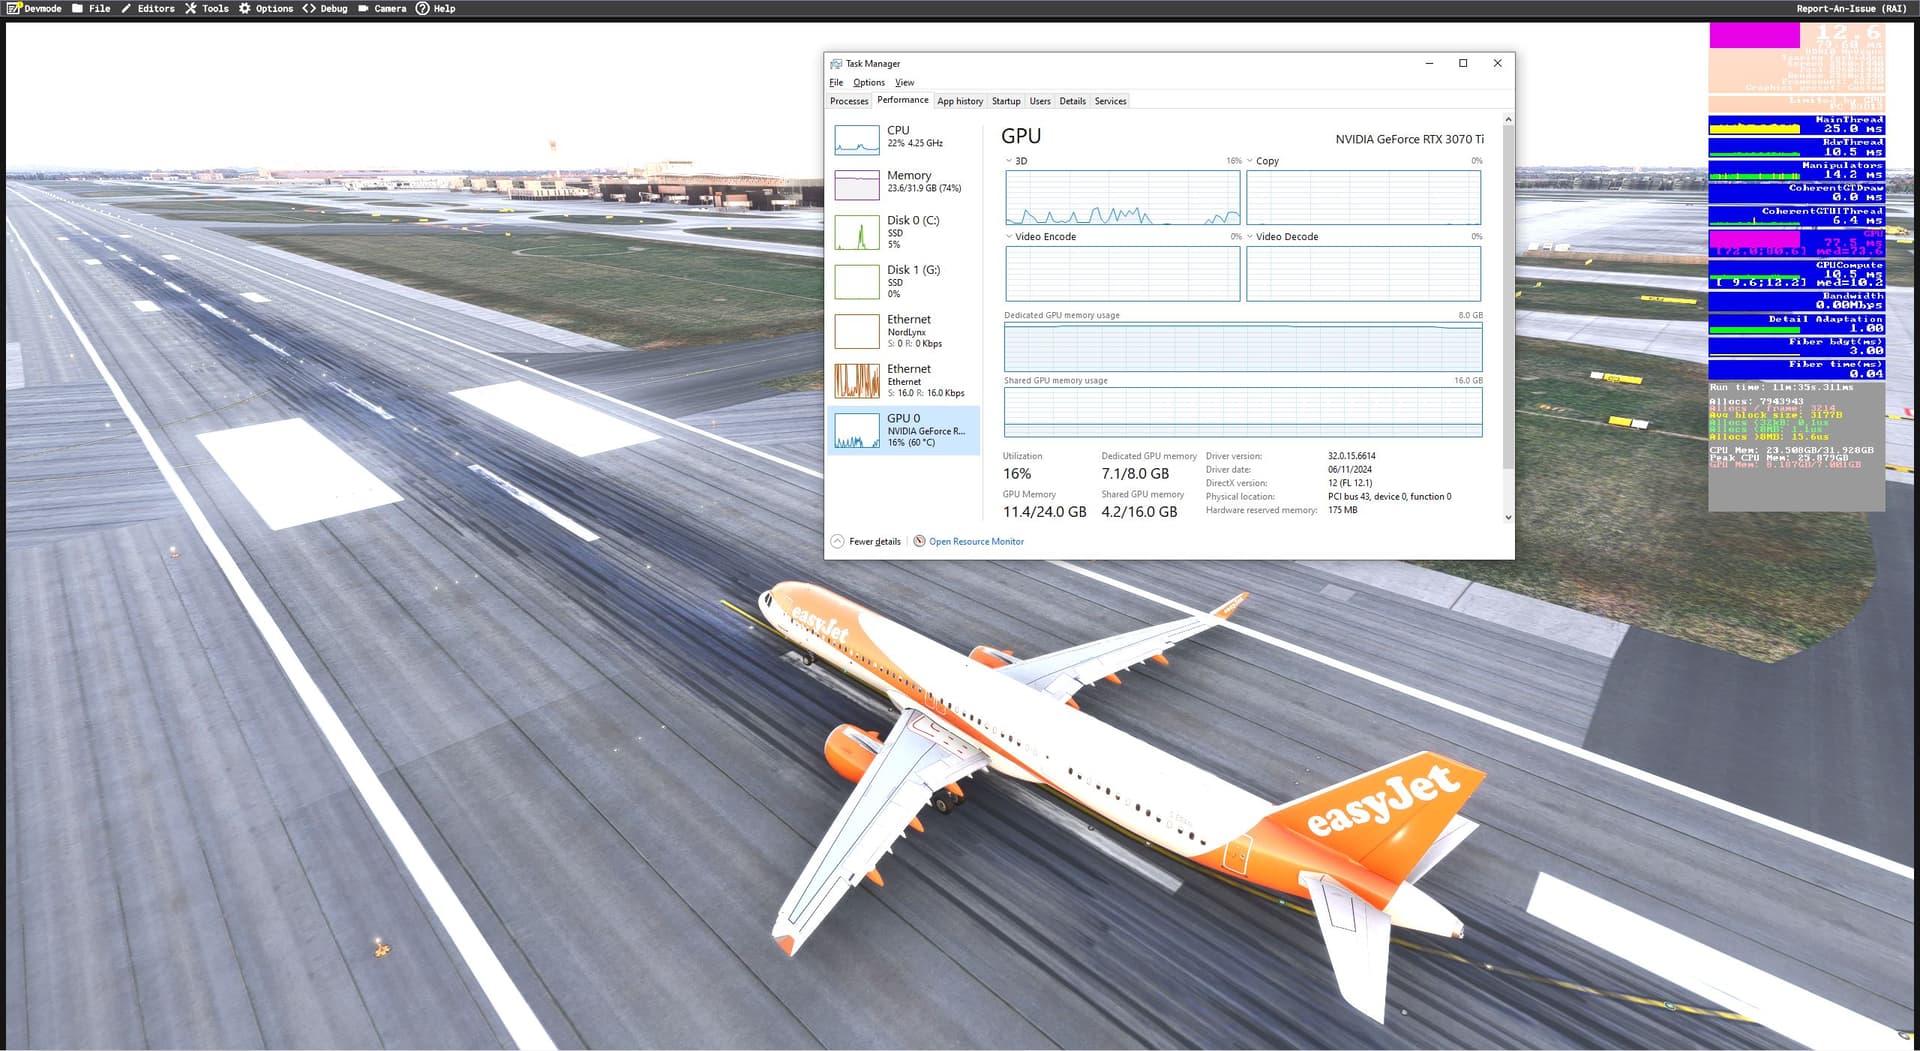
Task: Switch to the Processes tab
Action: pyautogui.click(x=849, y=101)
